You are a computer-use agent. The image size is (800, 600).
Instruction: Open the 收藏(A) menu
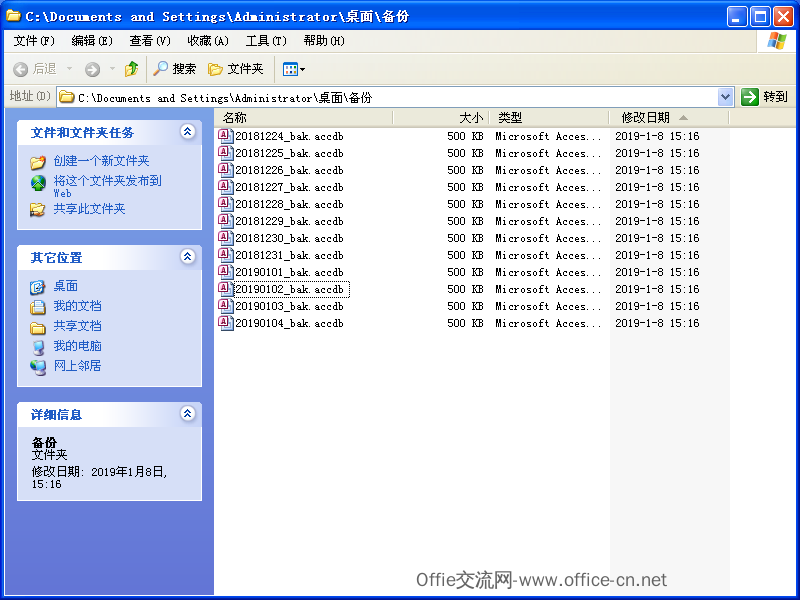(x=208, y=41)
